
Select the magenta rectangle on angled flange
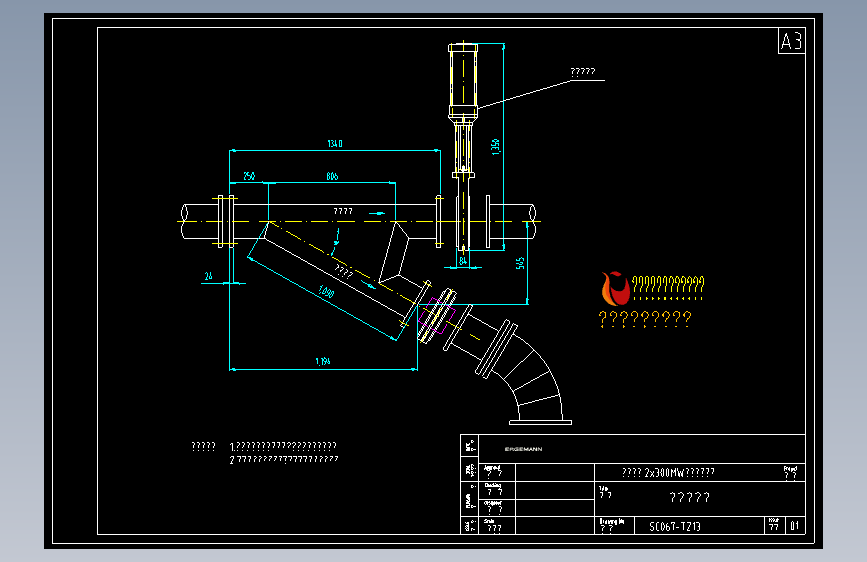pyautogui.click(x=437, y=316)
